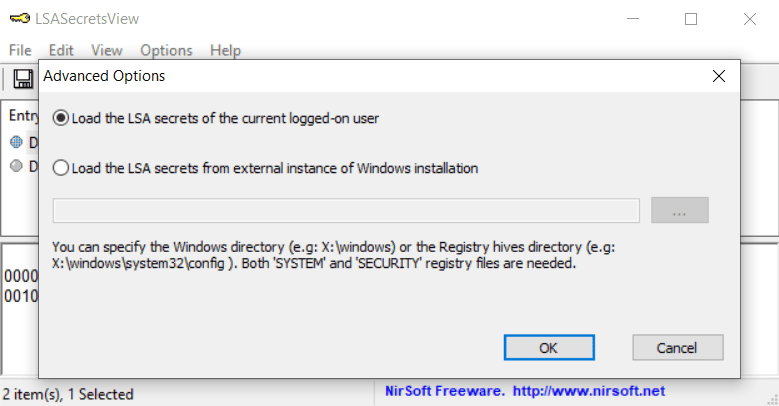The image size is (779, 406).
Task: Select the blue globe entry icon
Action: (x=16, y=142)
